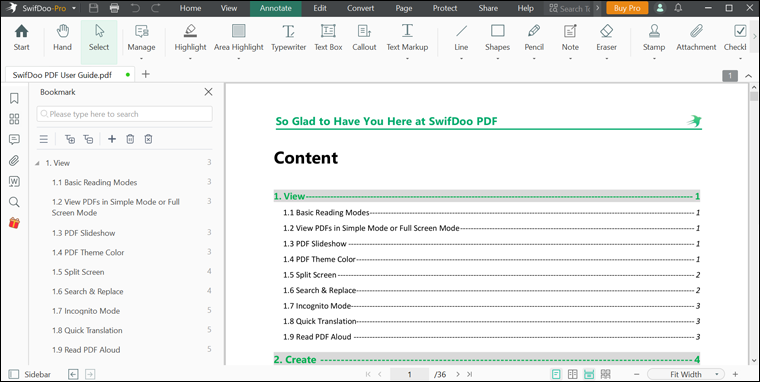Collapse all bookmarks icon
The image size is (760, 382).
point(88,139)
